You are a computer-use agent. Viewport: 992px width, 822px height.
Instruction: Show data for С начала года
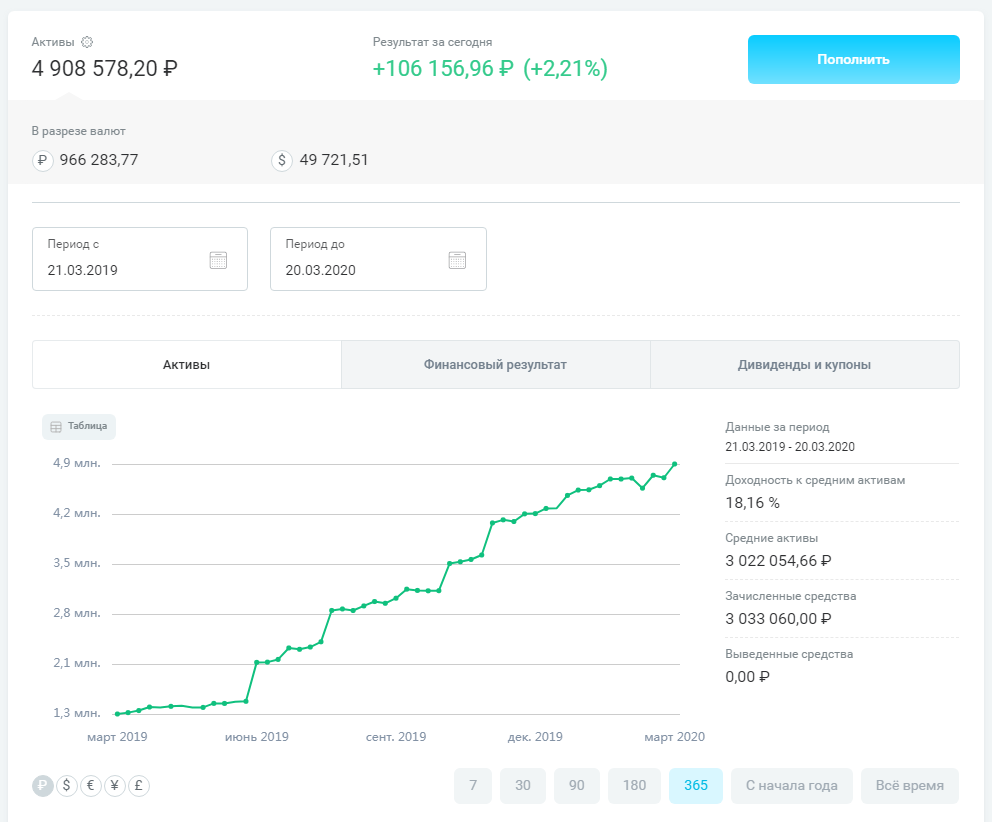tap(791, 786)
